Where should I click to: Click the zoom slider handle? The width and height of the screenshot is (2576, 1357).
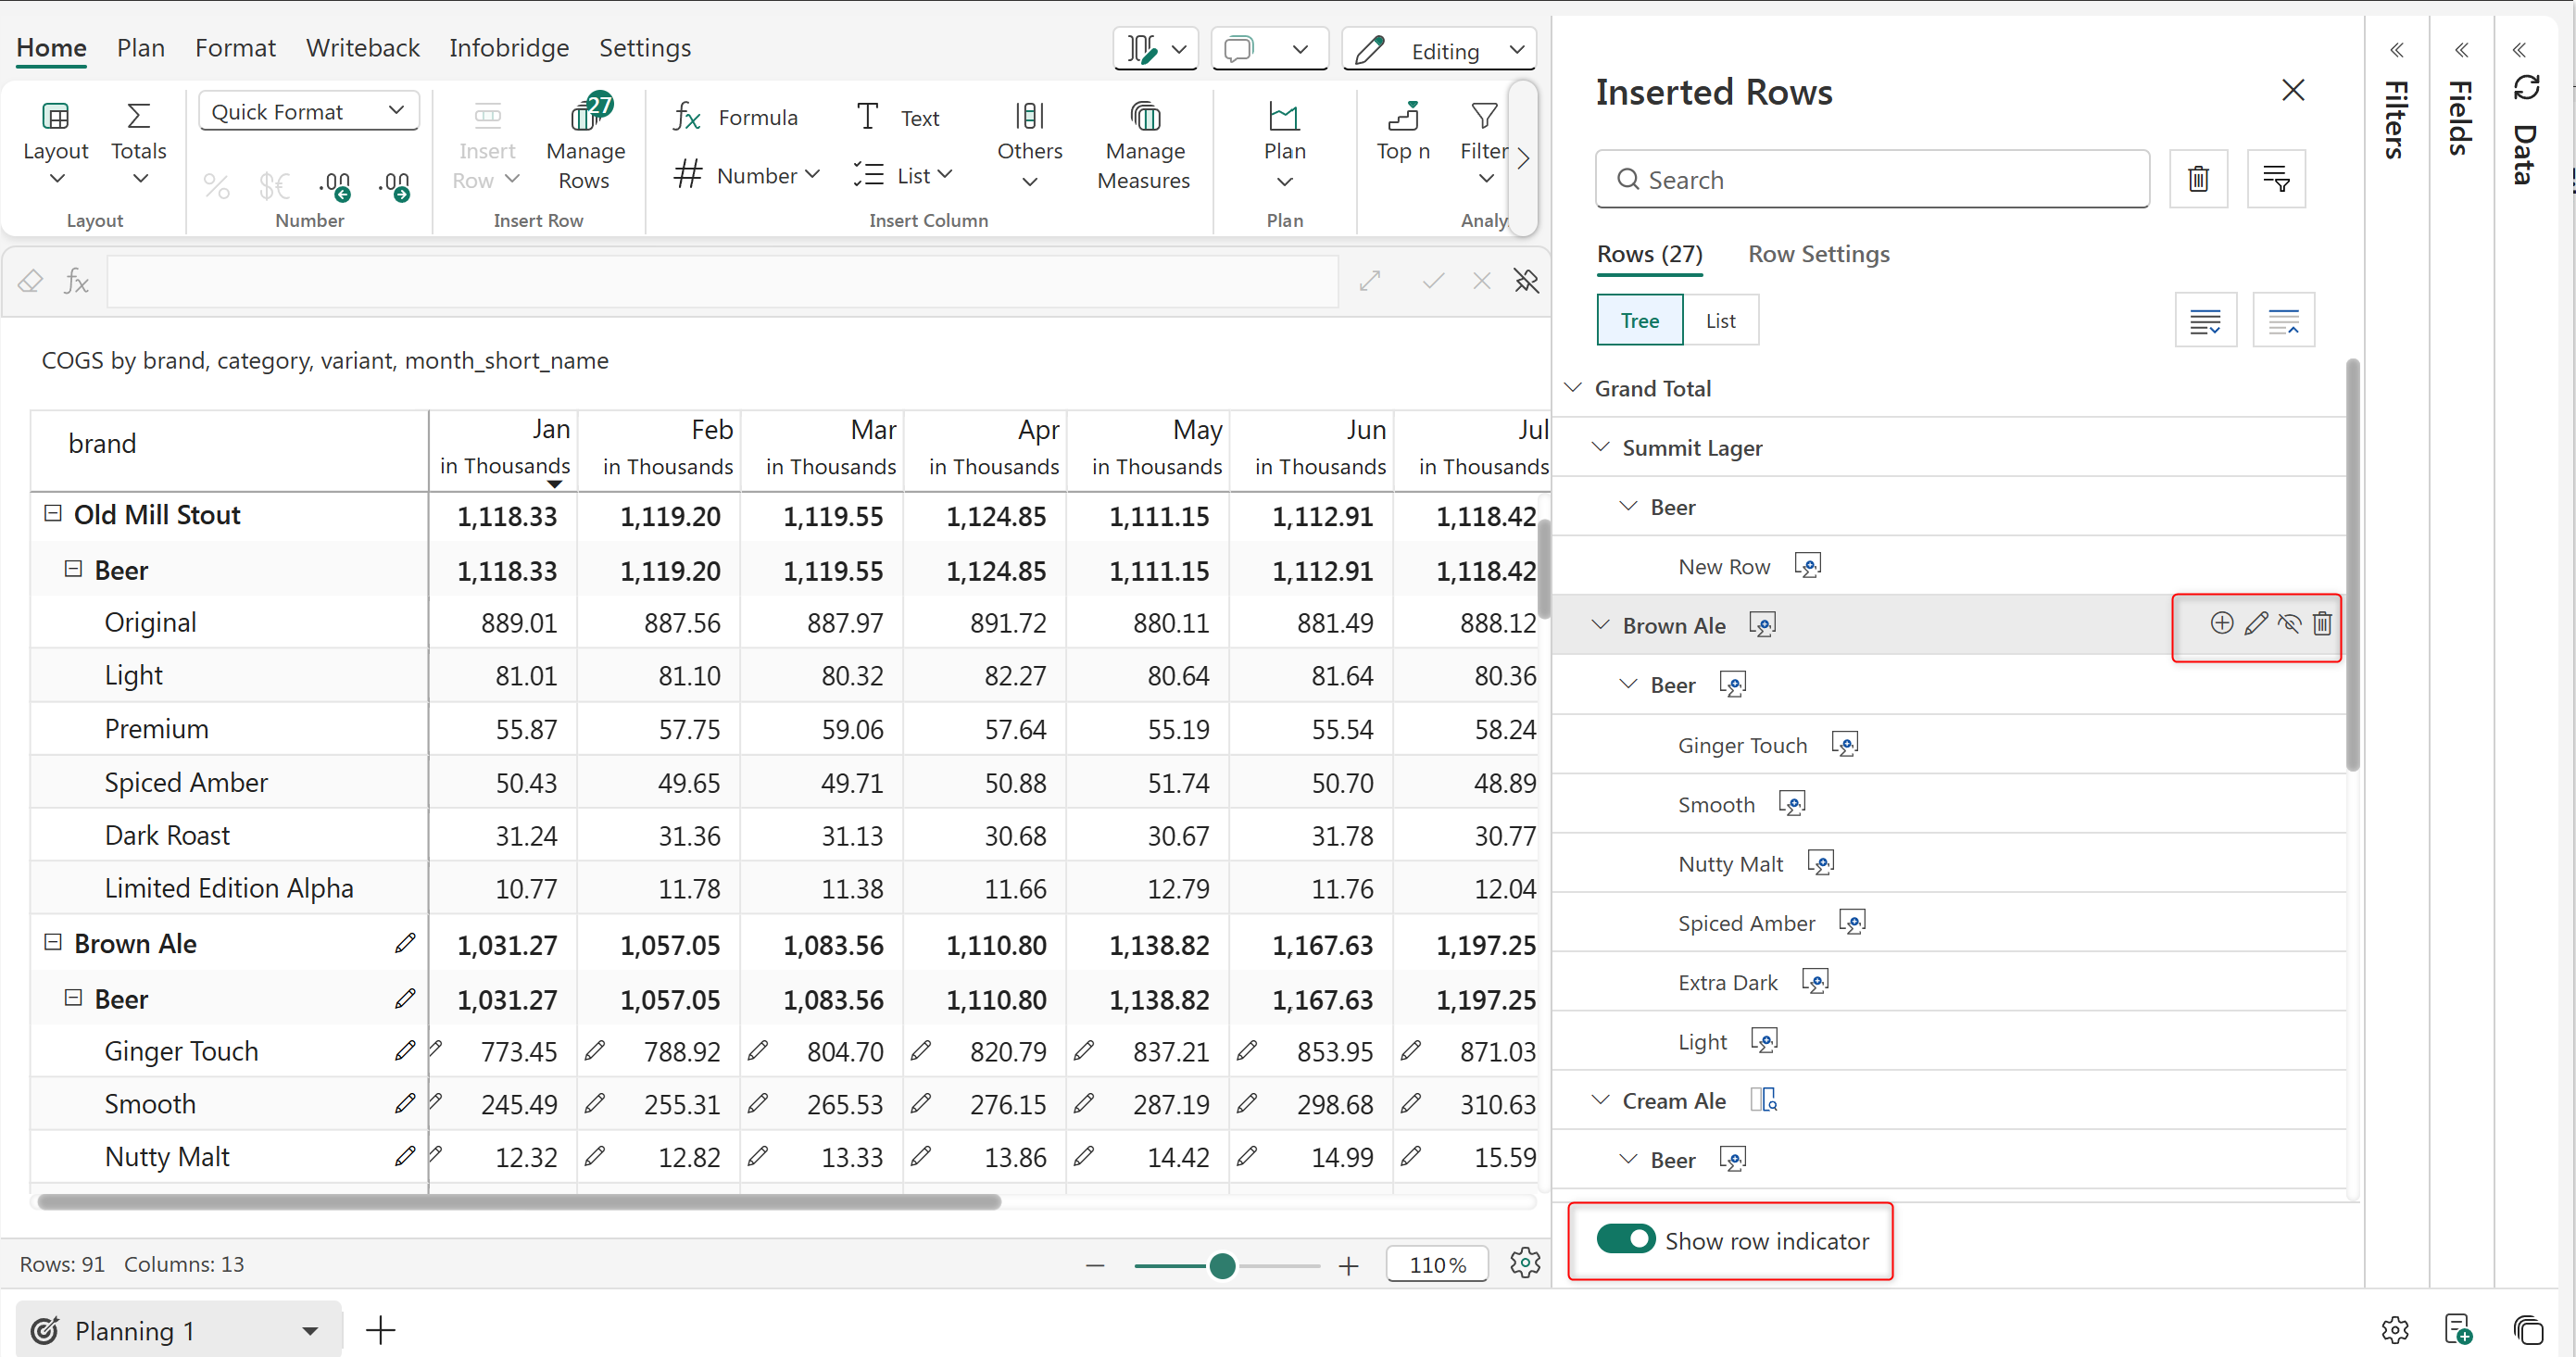(x=1222, y=1266)
